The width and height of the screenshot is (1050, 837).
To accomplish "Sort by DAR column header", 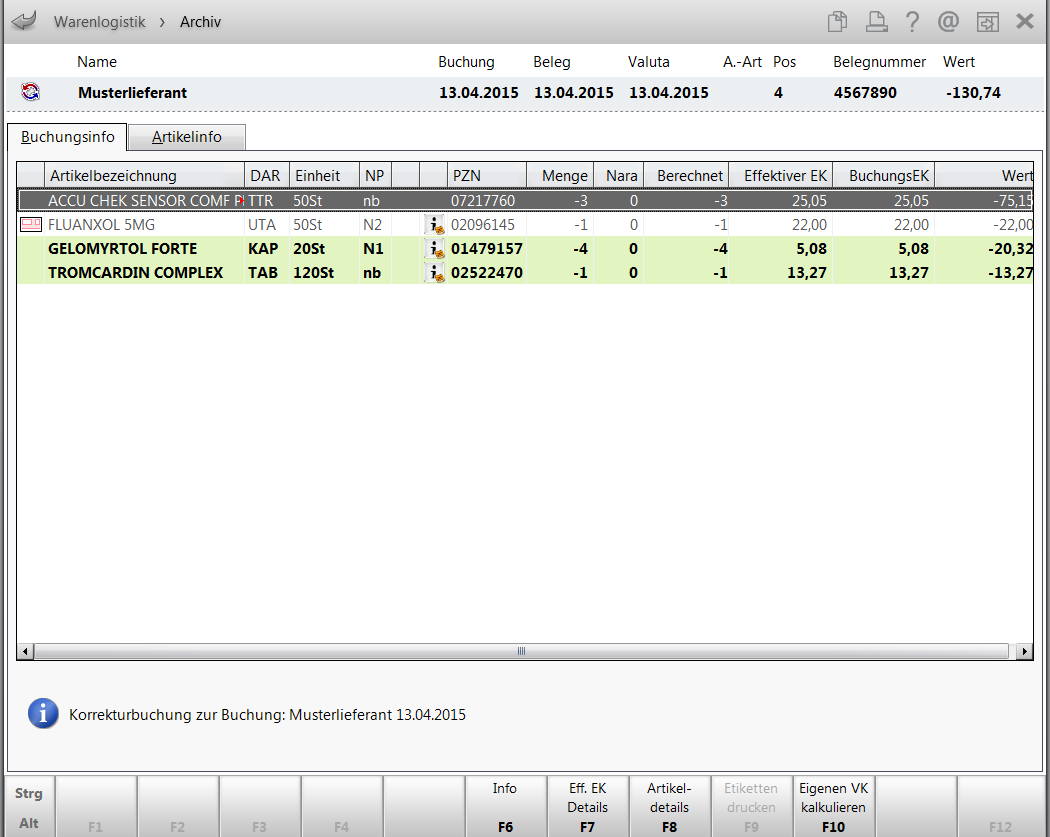I will coord(267,175).
